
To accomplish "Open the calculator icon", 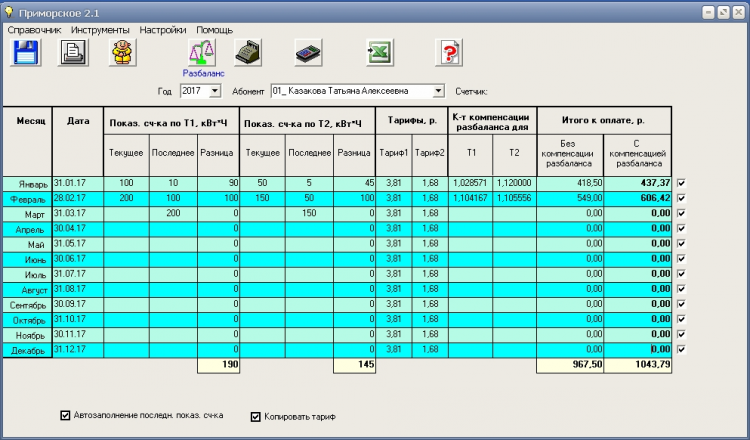I will click(x=308, y=52).
